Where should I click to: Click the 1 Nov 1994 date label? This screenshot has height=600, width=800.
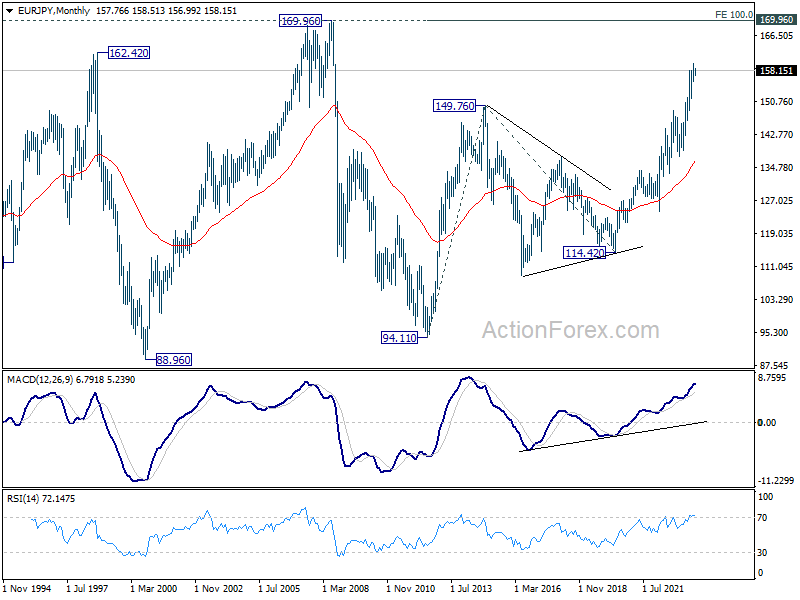(27, 588)
